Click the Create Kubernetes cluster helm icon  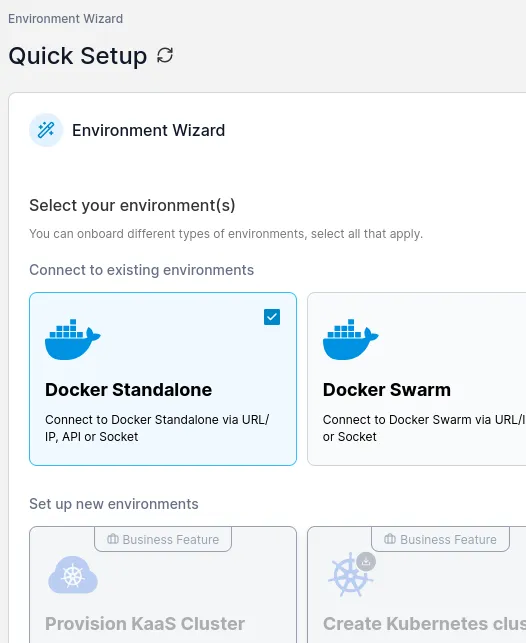[351, 574]
